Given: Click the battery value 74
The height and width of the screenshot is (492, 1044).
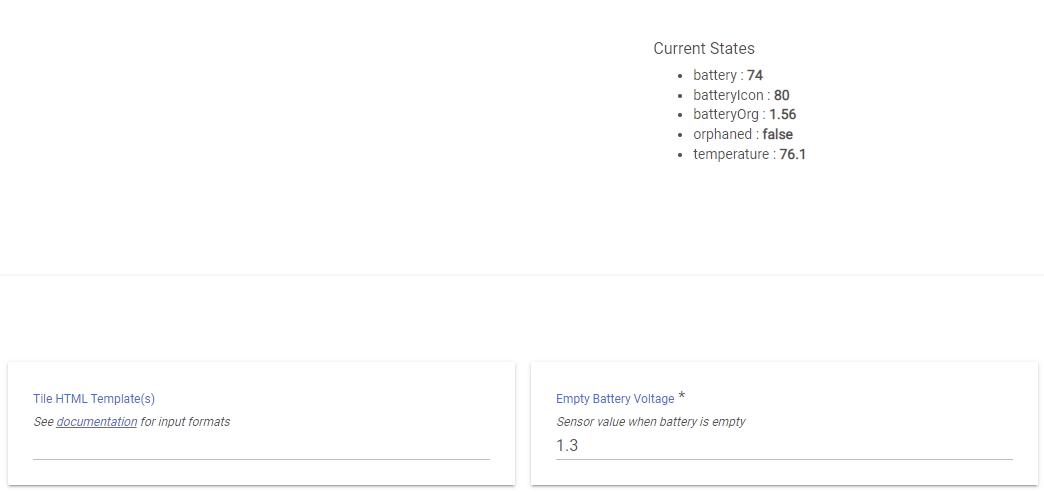Looking at the screenshot, I should 755,75.
